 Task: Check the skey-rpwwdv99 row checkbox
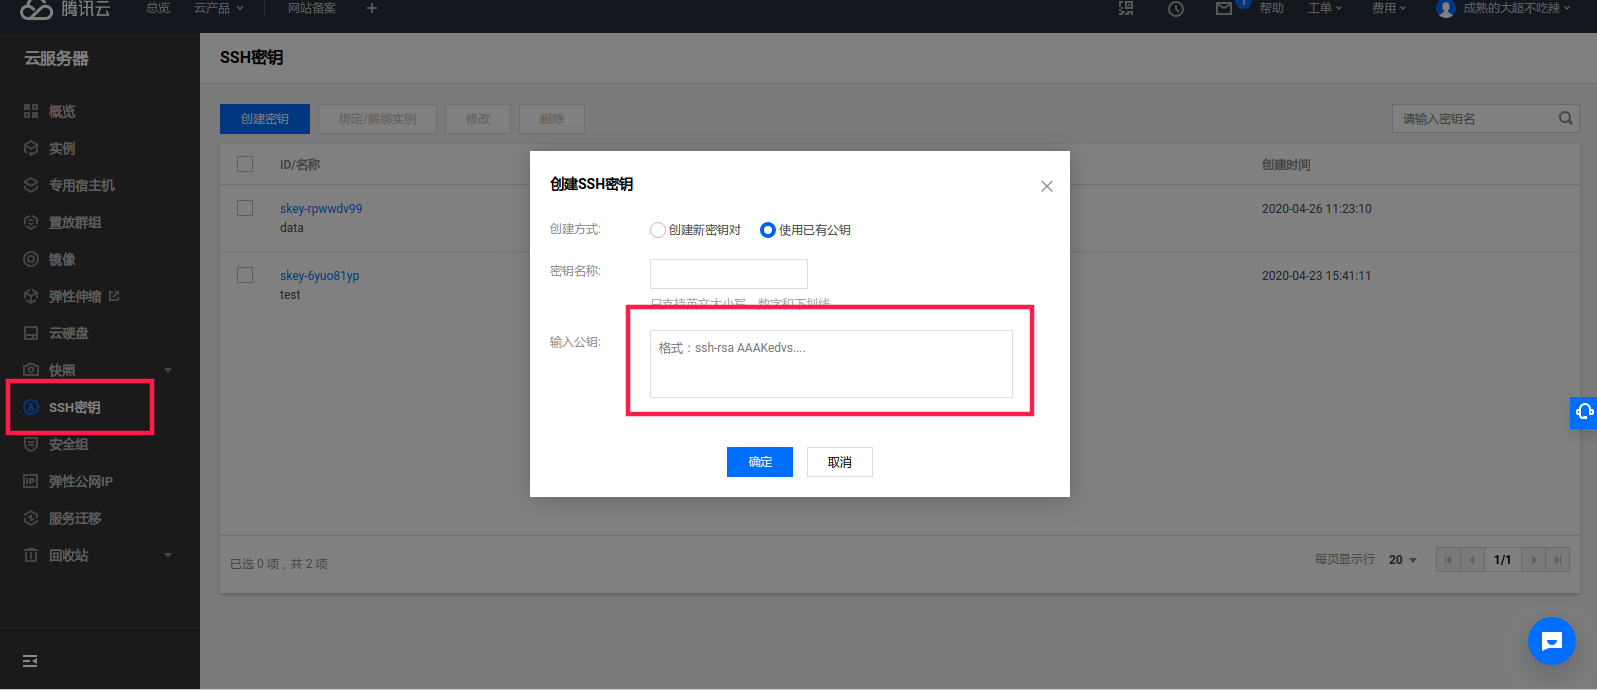[245, 208]
